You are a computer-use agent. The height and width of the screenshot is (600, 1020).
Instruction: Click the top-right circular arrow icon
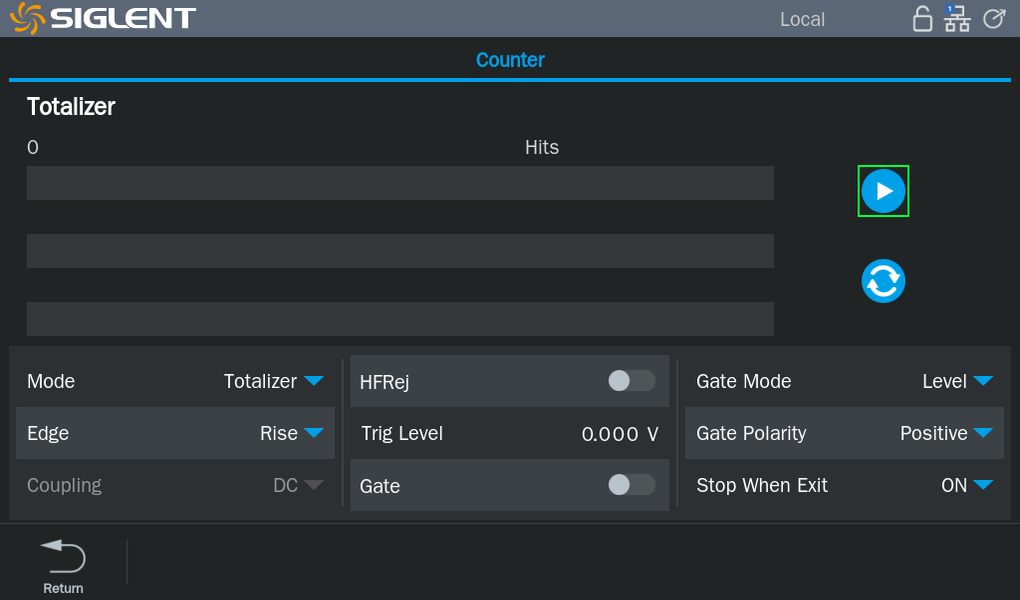pos(993,19)
